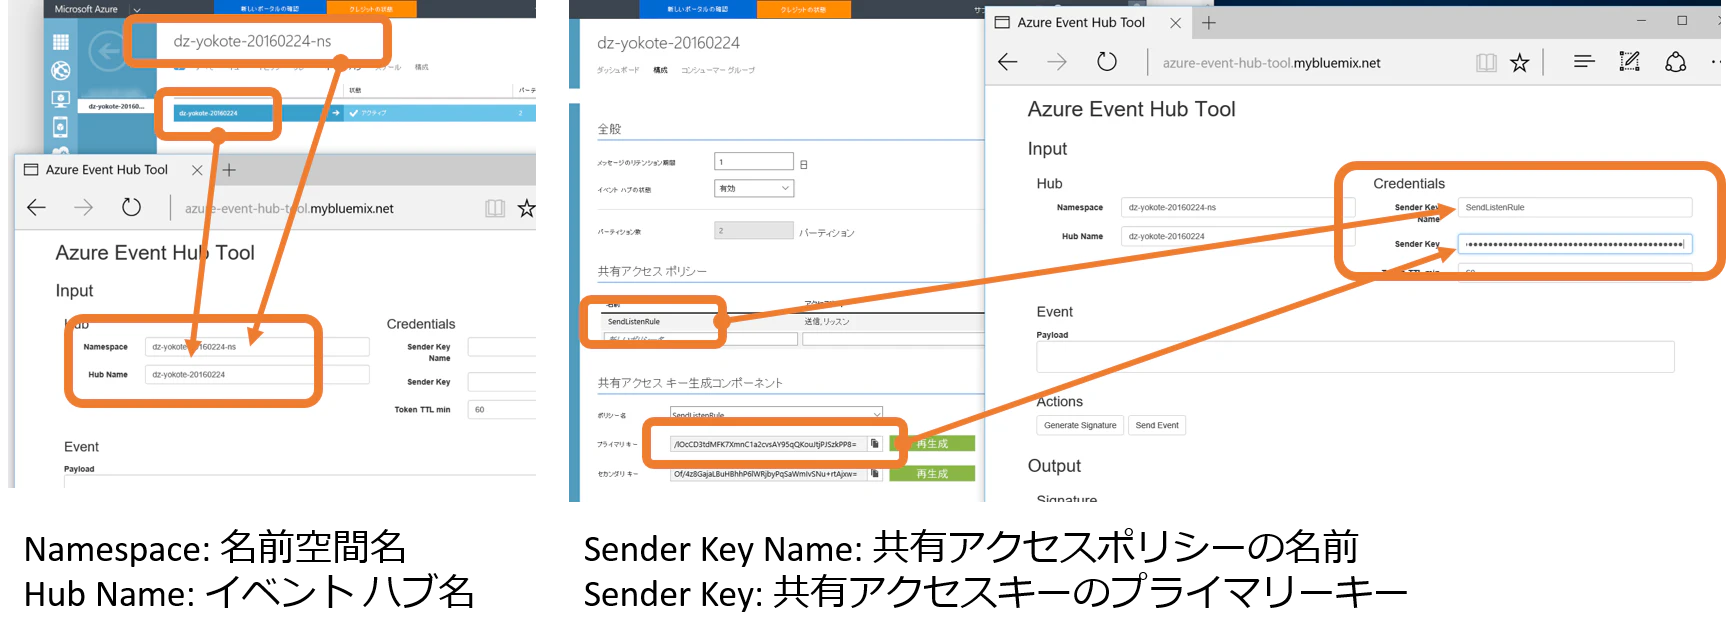Click the Hub Name field in the right browser
1726x642 pixels.
(1238, 236)
